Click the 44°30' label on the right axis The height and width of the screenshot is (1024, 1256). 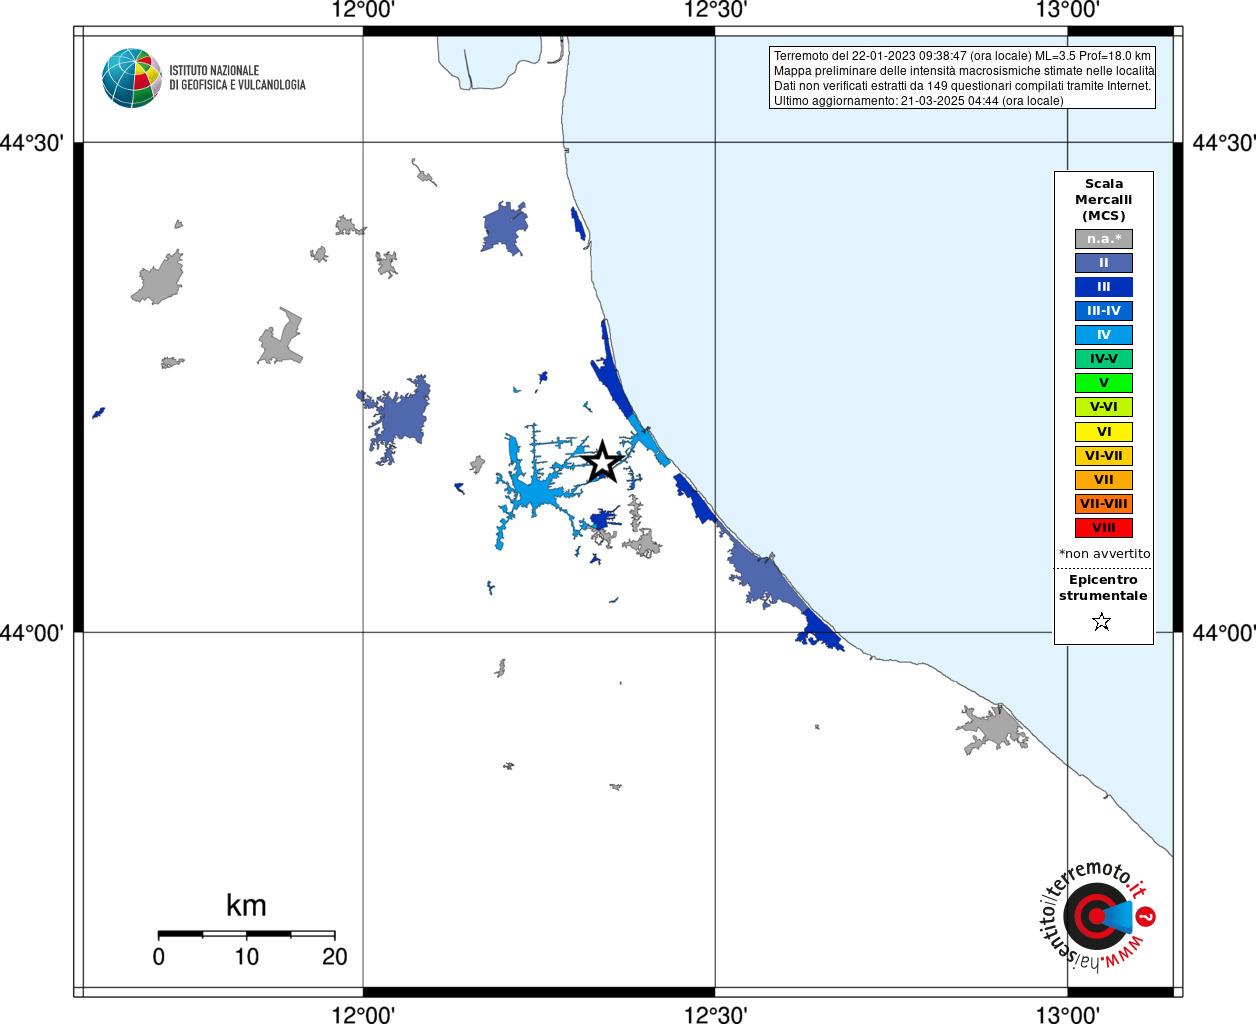coord(1224,143)
